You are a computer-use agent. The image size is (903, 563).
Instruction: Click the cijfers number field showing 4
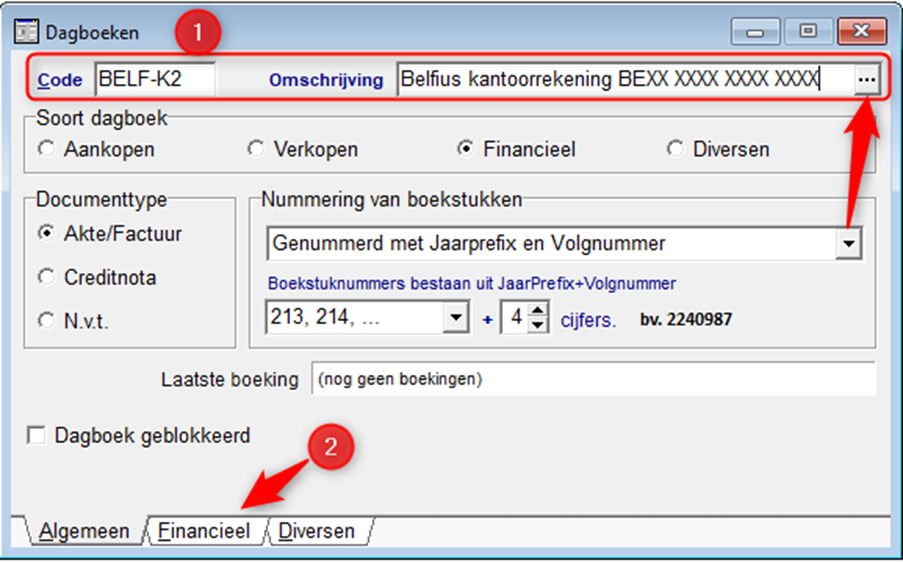[x=515, y=317]
